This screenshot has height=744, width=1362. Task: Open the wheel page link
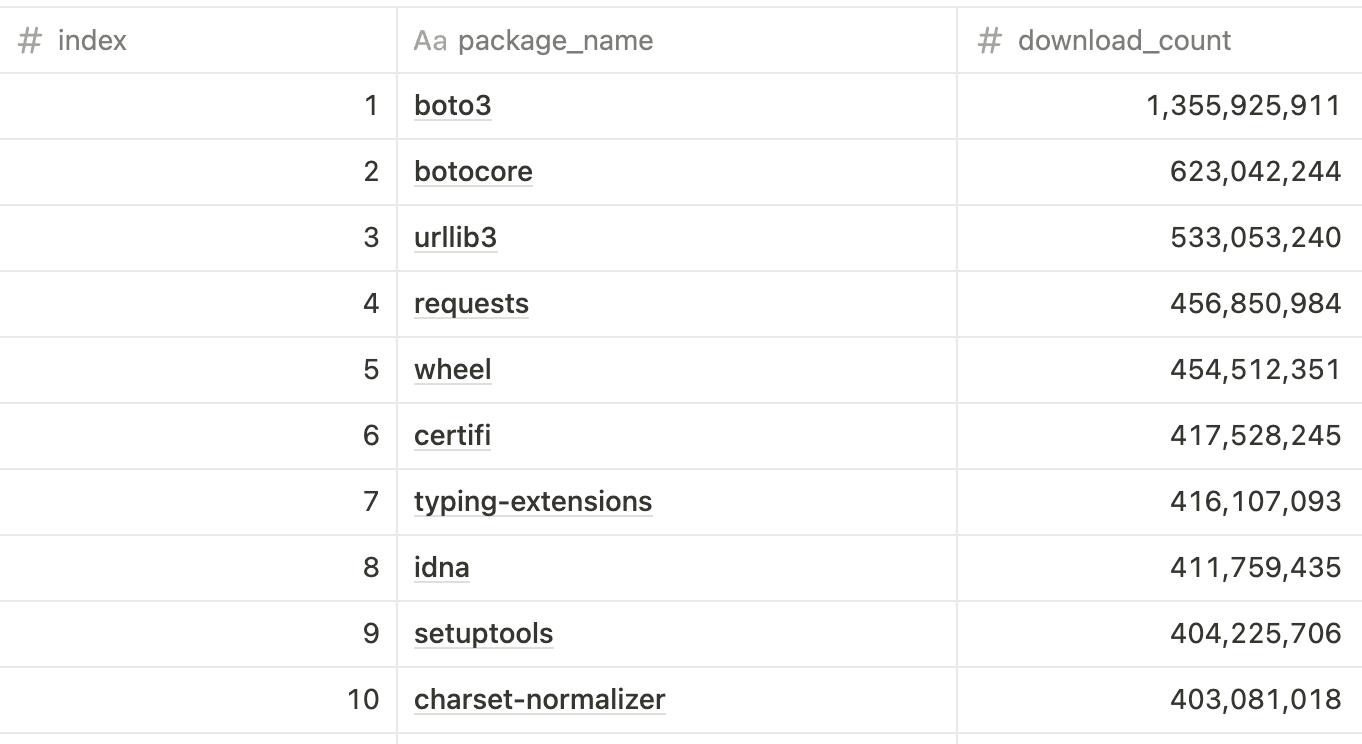[452, 369]
